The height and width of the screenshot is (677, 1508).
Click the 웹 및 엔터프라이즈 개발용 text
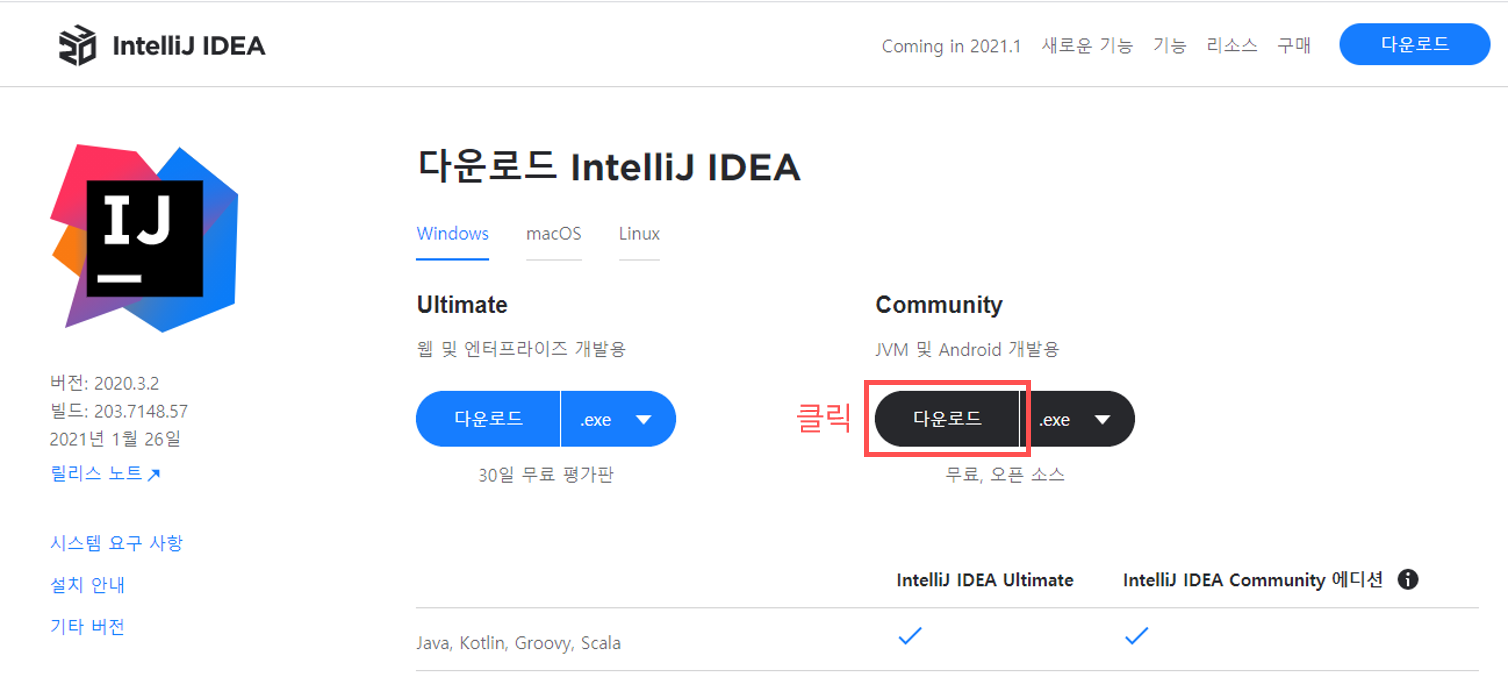tap(521, 350)
